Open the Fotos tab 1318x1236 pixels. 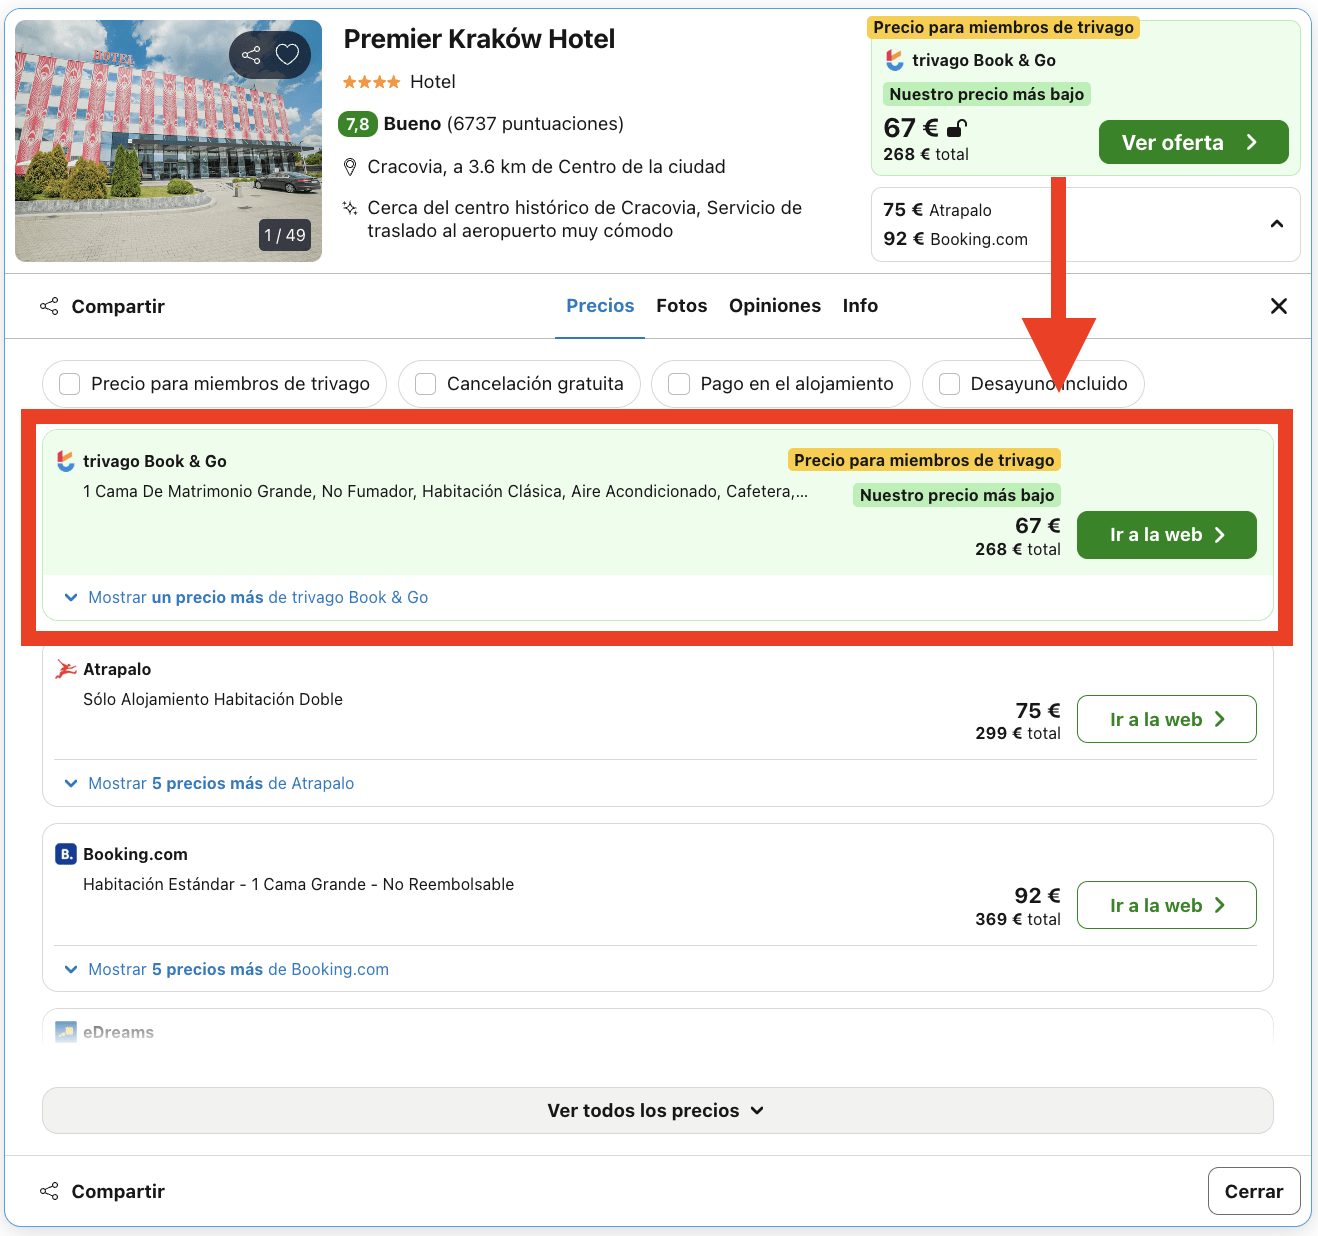tap(682, 306)
